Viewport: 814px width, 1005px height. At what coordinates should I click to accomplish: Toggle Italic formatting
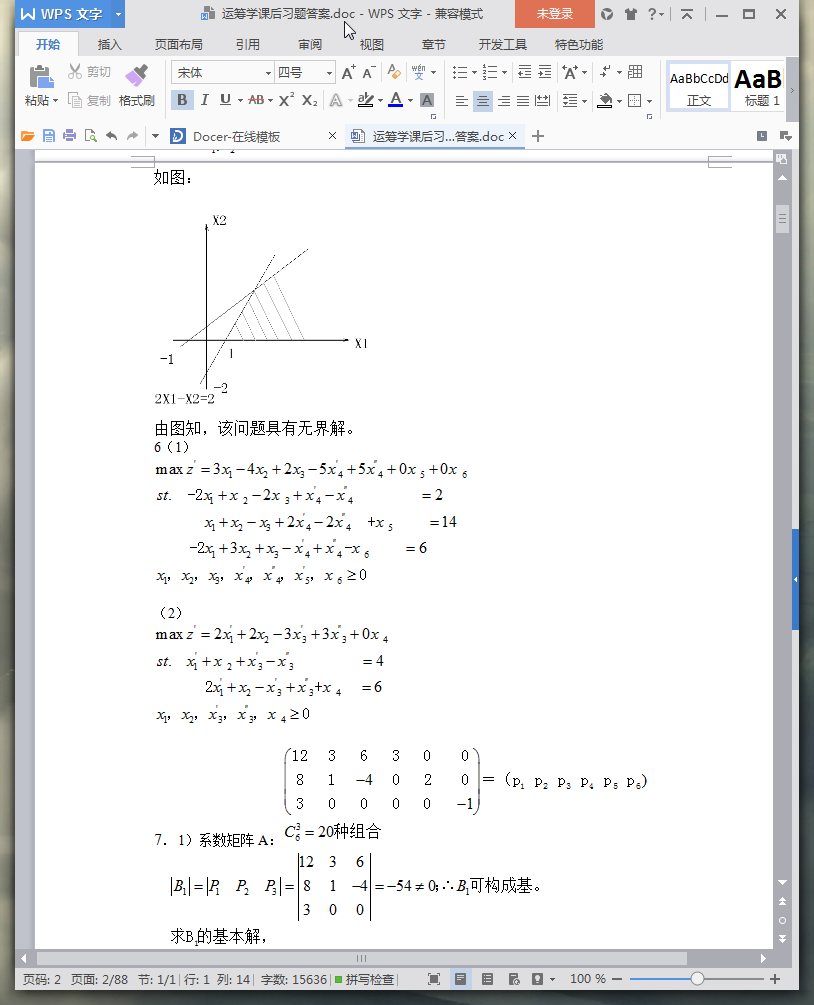(x=204, y=100)
